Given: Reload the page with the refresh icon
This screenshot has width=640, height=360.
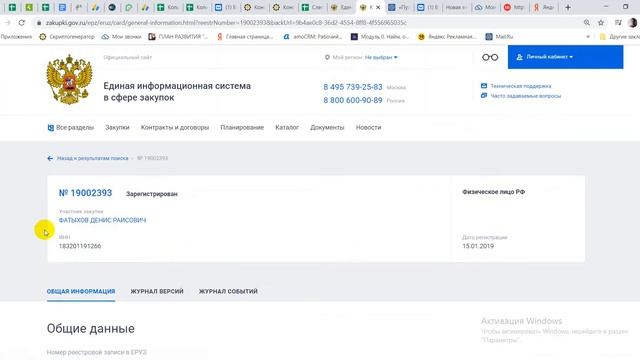Looking at the screenshot, I should click(x=22, y=23).
